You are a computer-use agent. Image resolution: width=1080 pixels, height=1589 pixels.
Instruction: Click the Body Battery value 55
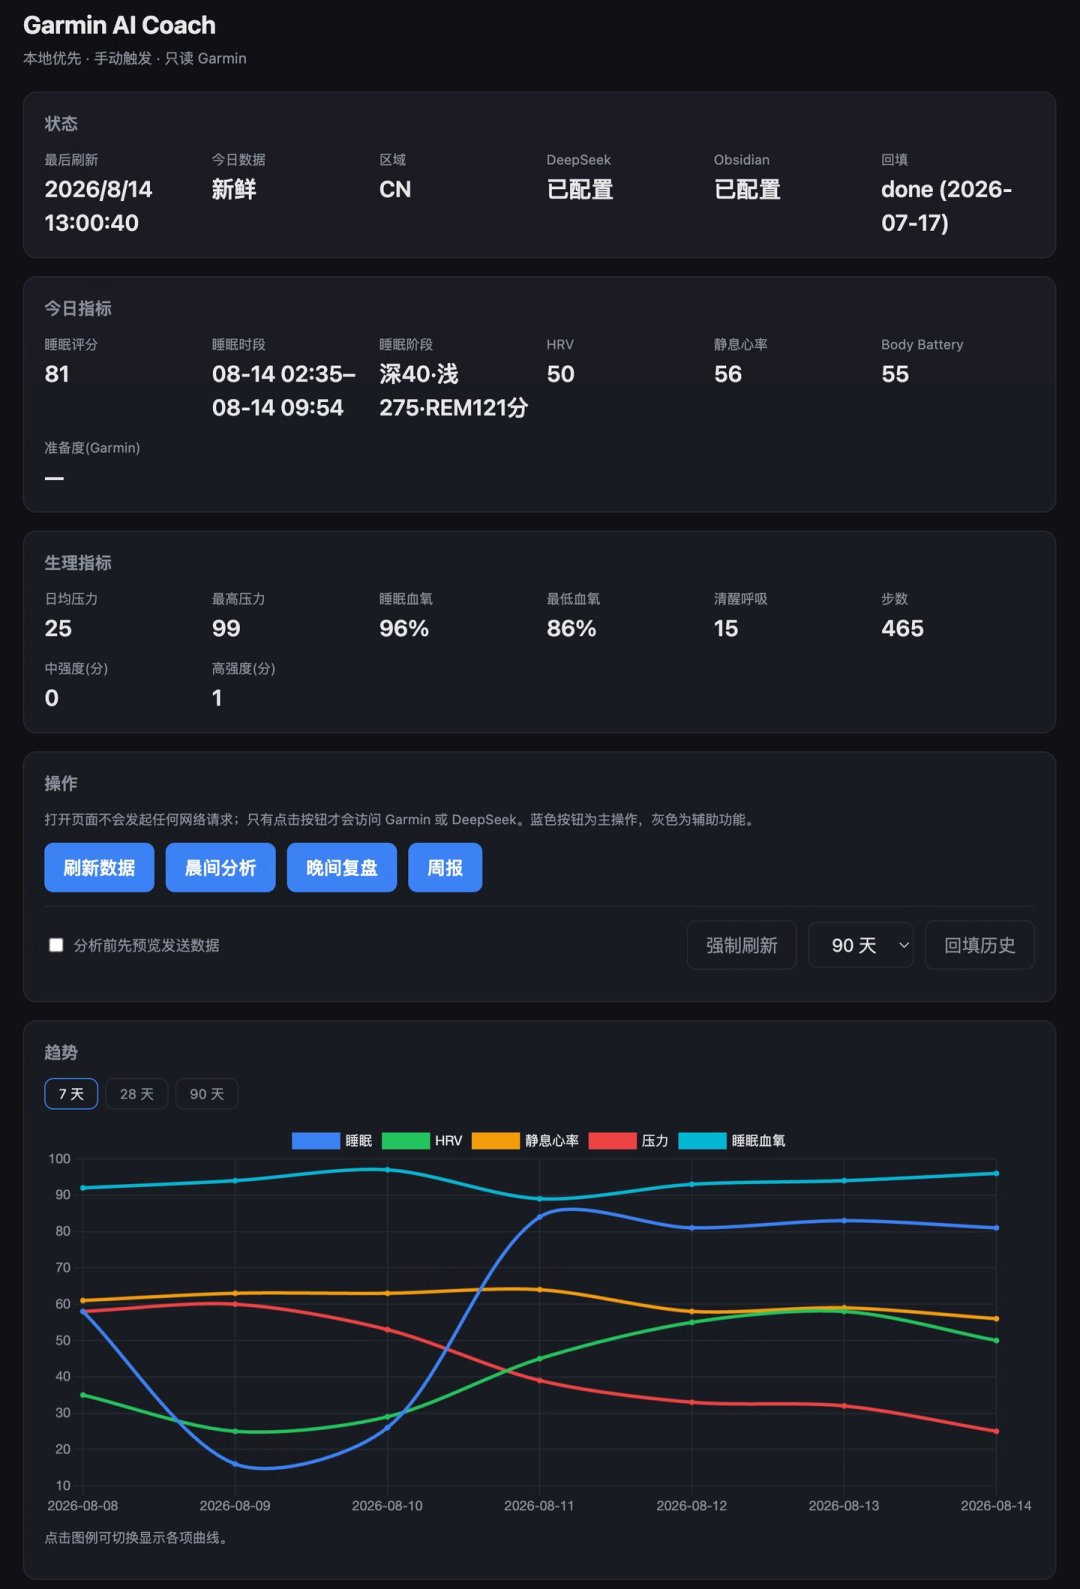point(895,374)
